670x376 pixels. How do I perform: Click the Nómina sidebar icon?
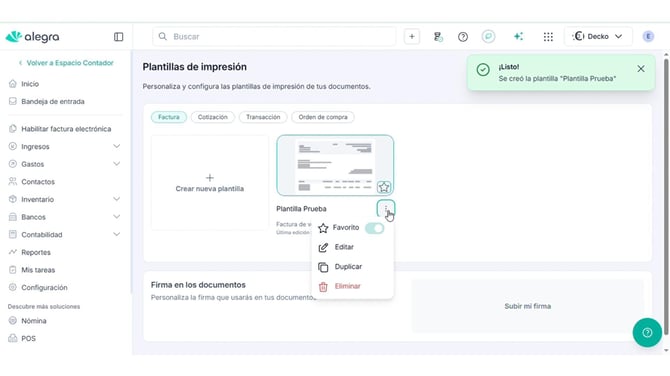13,320
